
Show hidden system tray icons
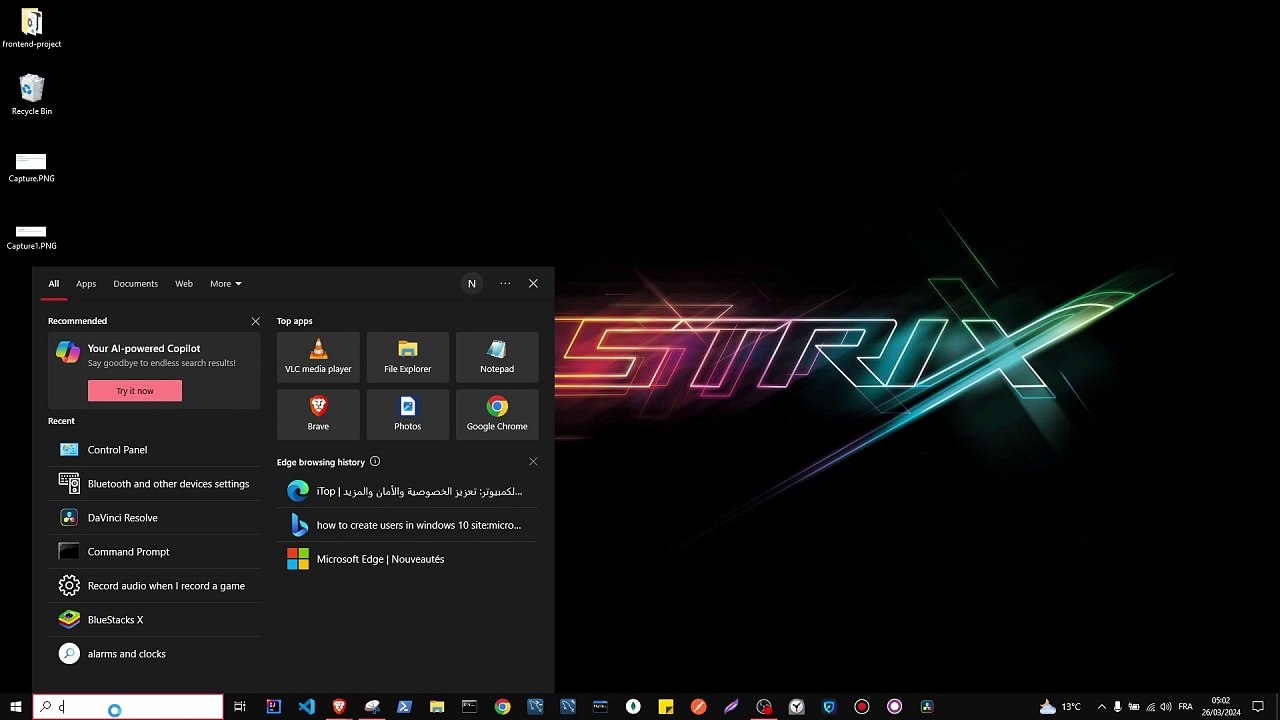[x=1102, y=707]
